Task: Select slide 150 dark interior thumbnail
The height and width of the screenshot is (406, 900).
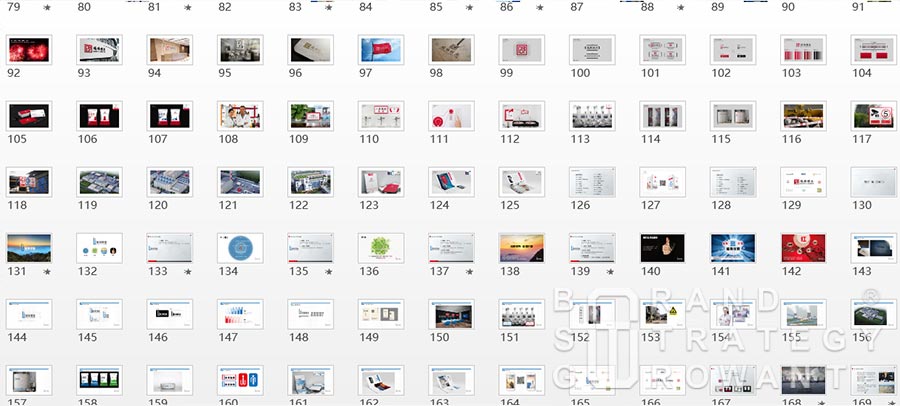Action: click(451, 313)
